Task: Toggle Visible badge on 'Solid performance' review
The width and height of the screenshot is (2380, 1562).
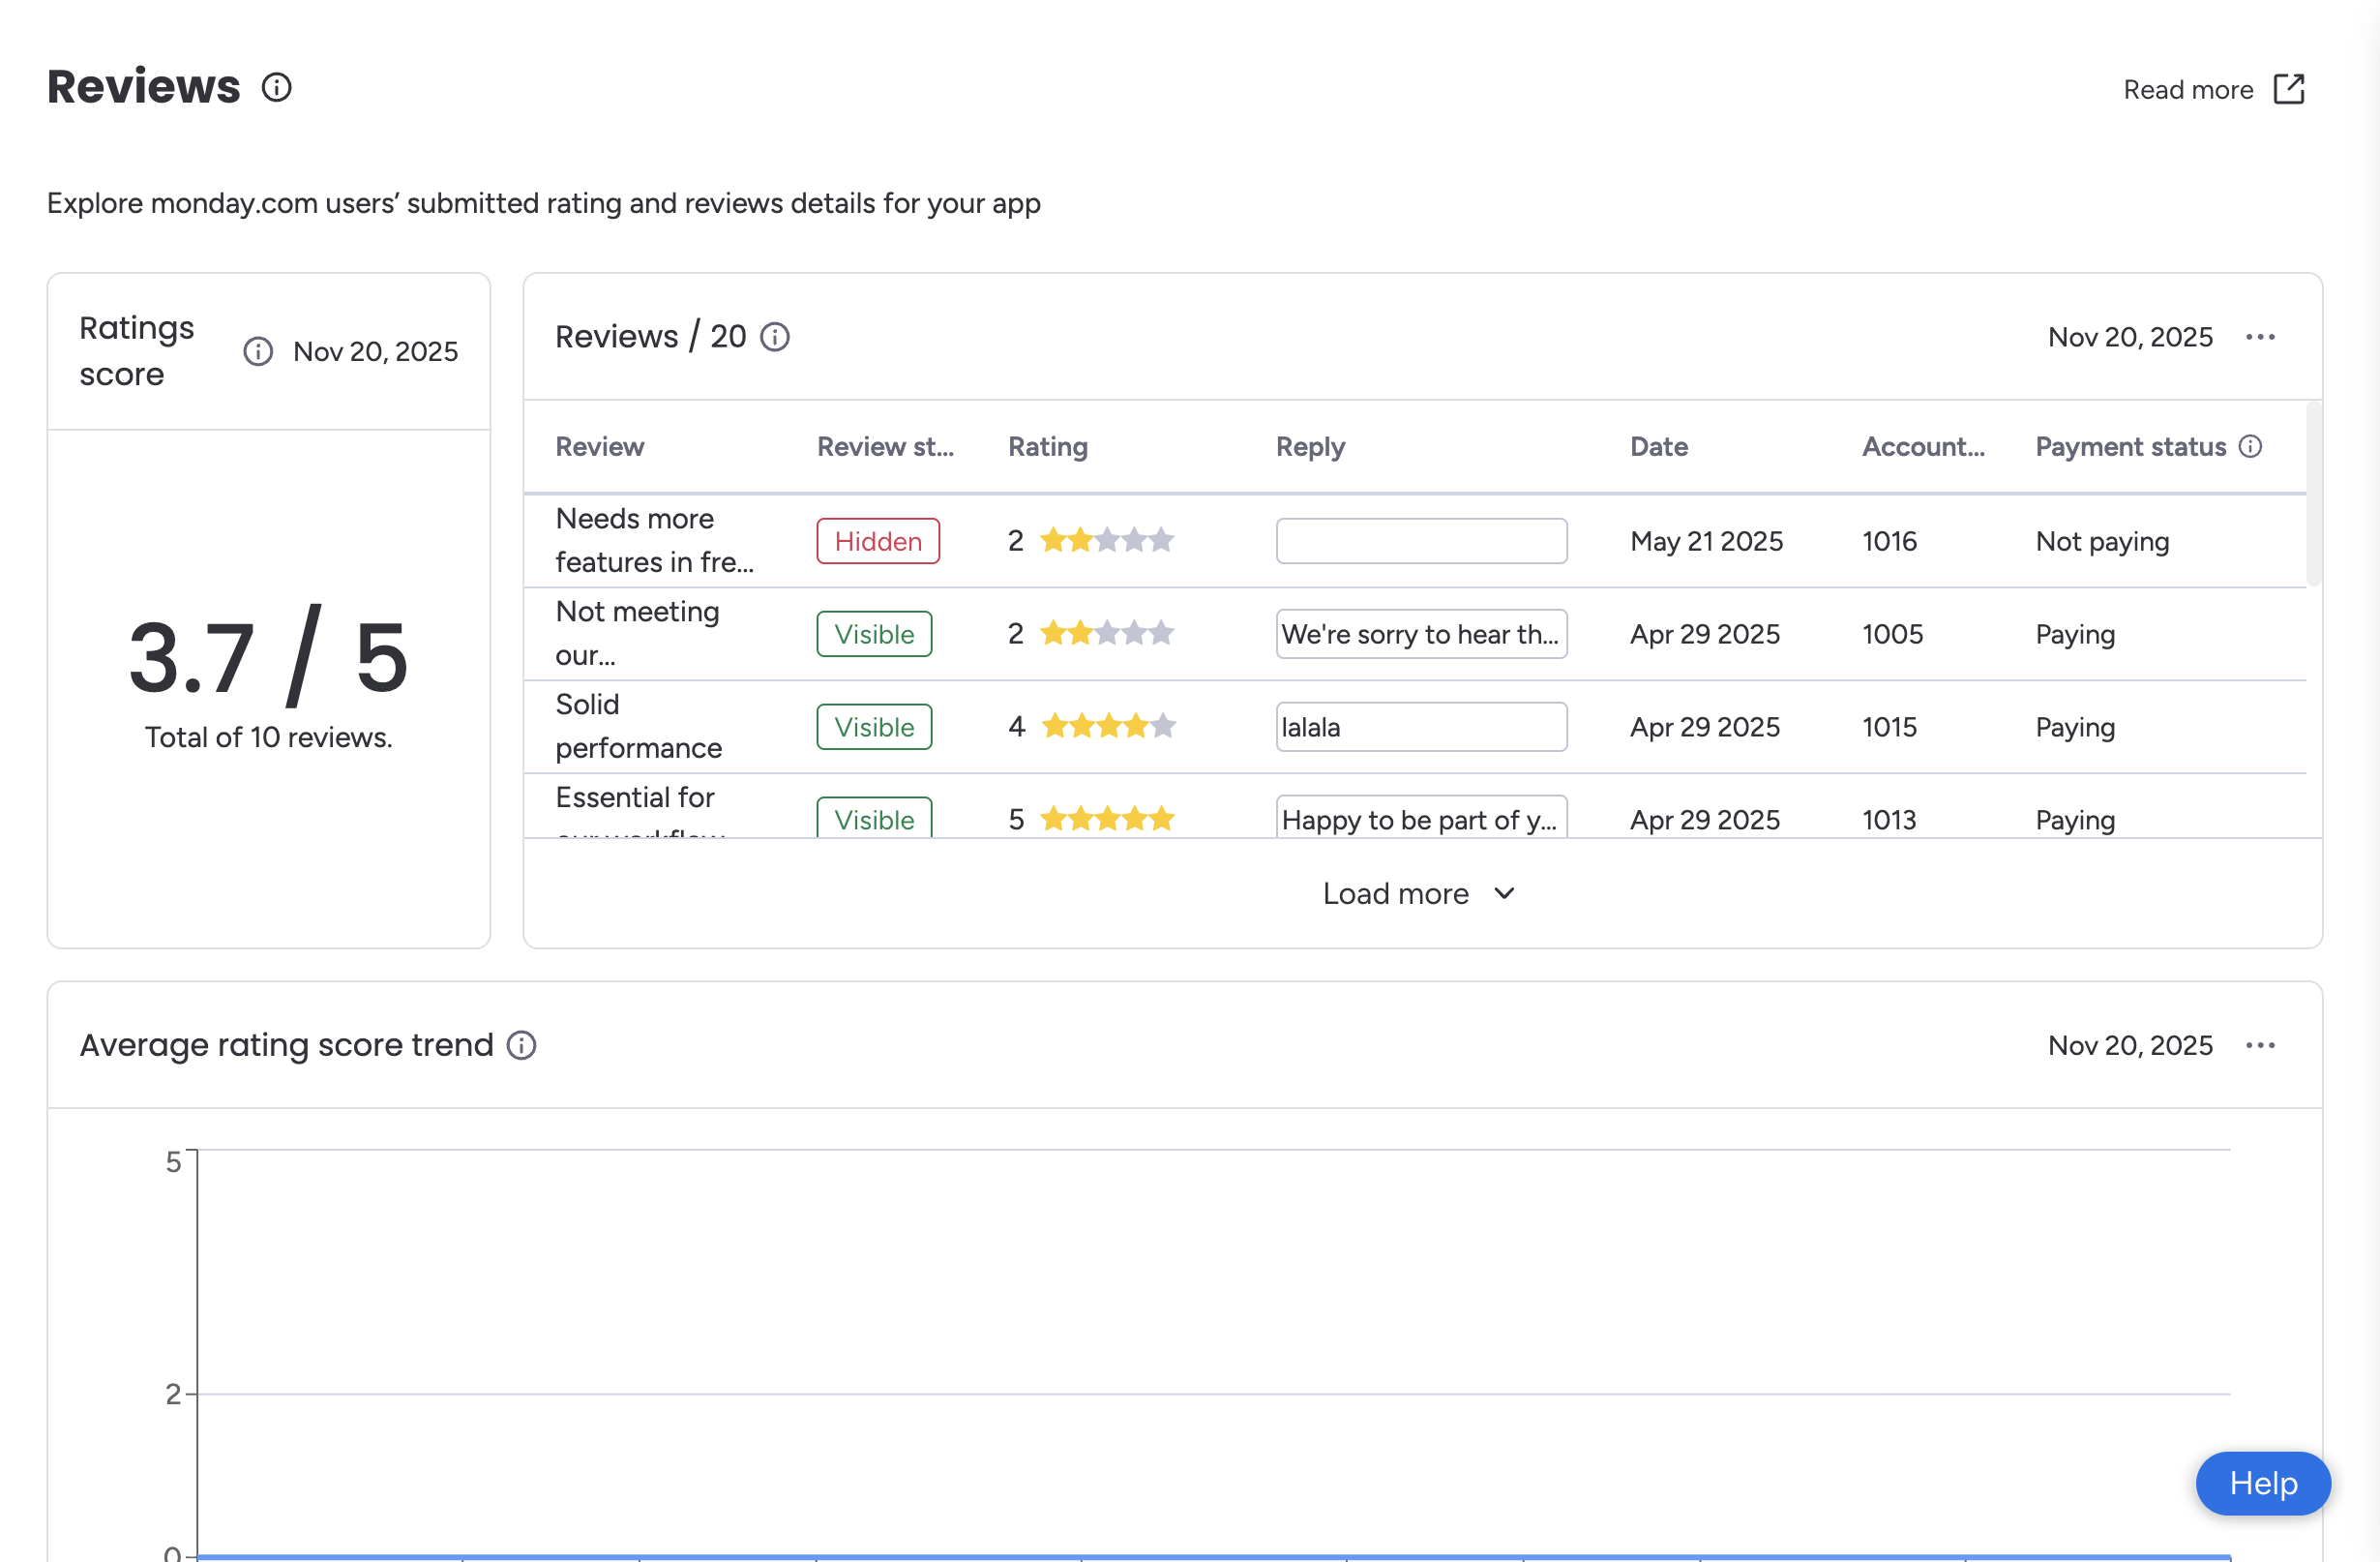Action: (873, 727)
